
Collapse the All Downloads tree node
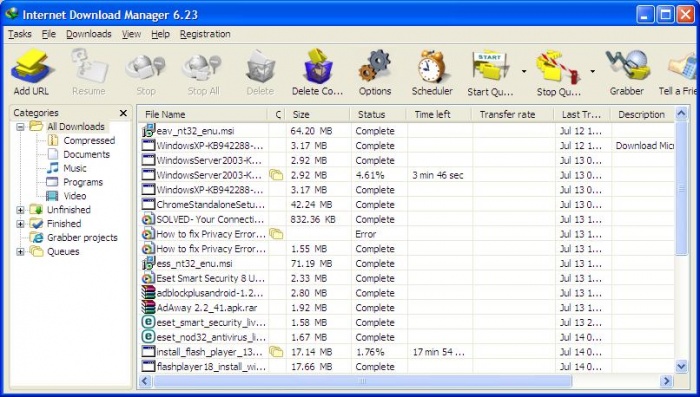point(20,127)
